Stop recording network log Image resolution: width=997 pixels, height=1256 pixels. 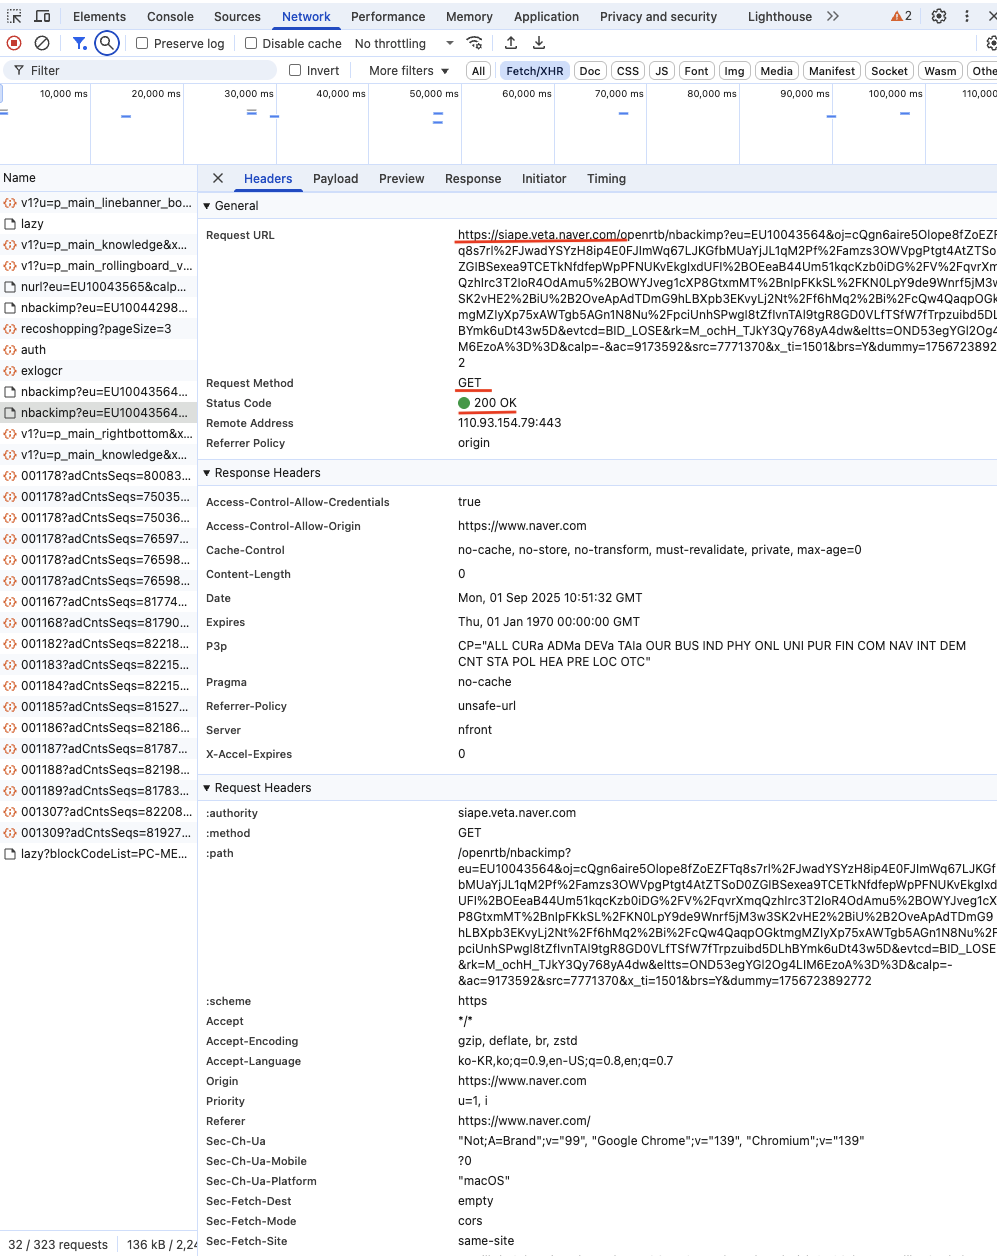(x=14, y=43)
